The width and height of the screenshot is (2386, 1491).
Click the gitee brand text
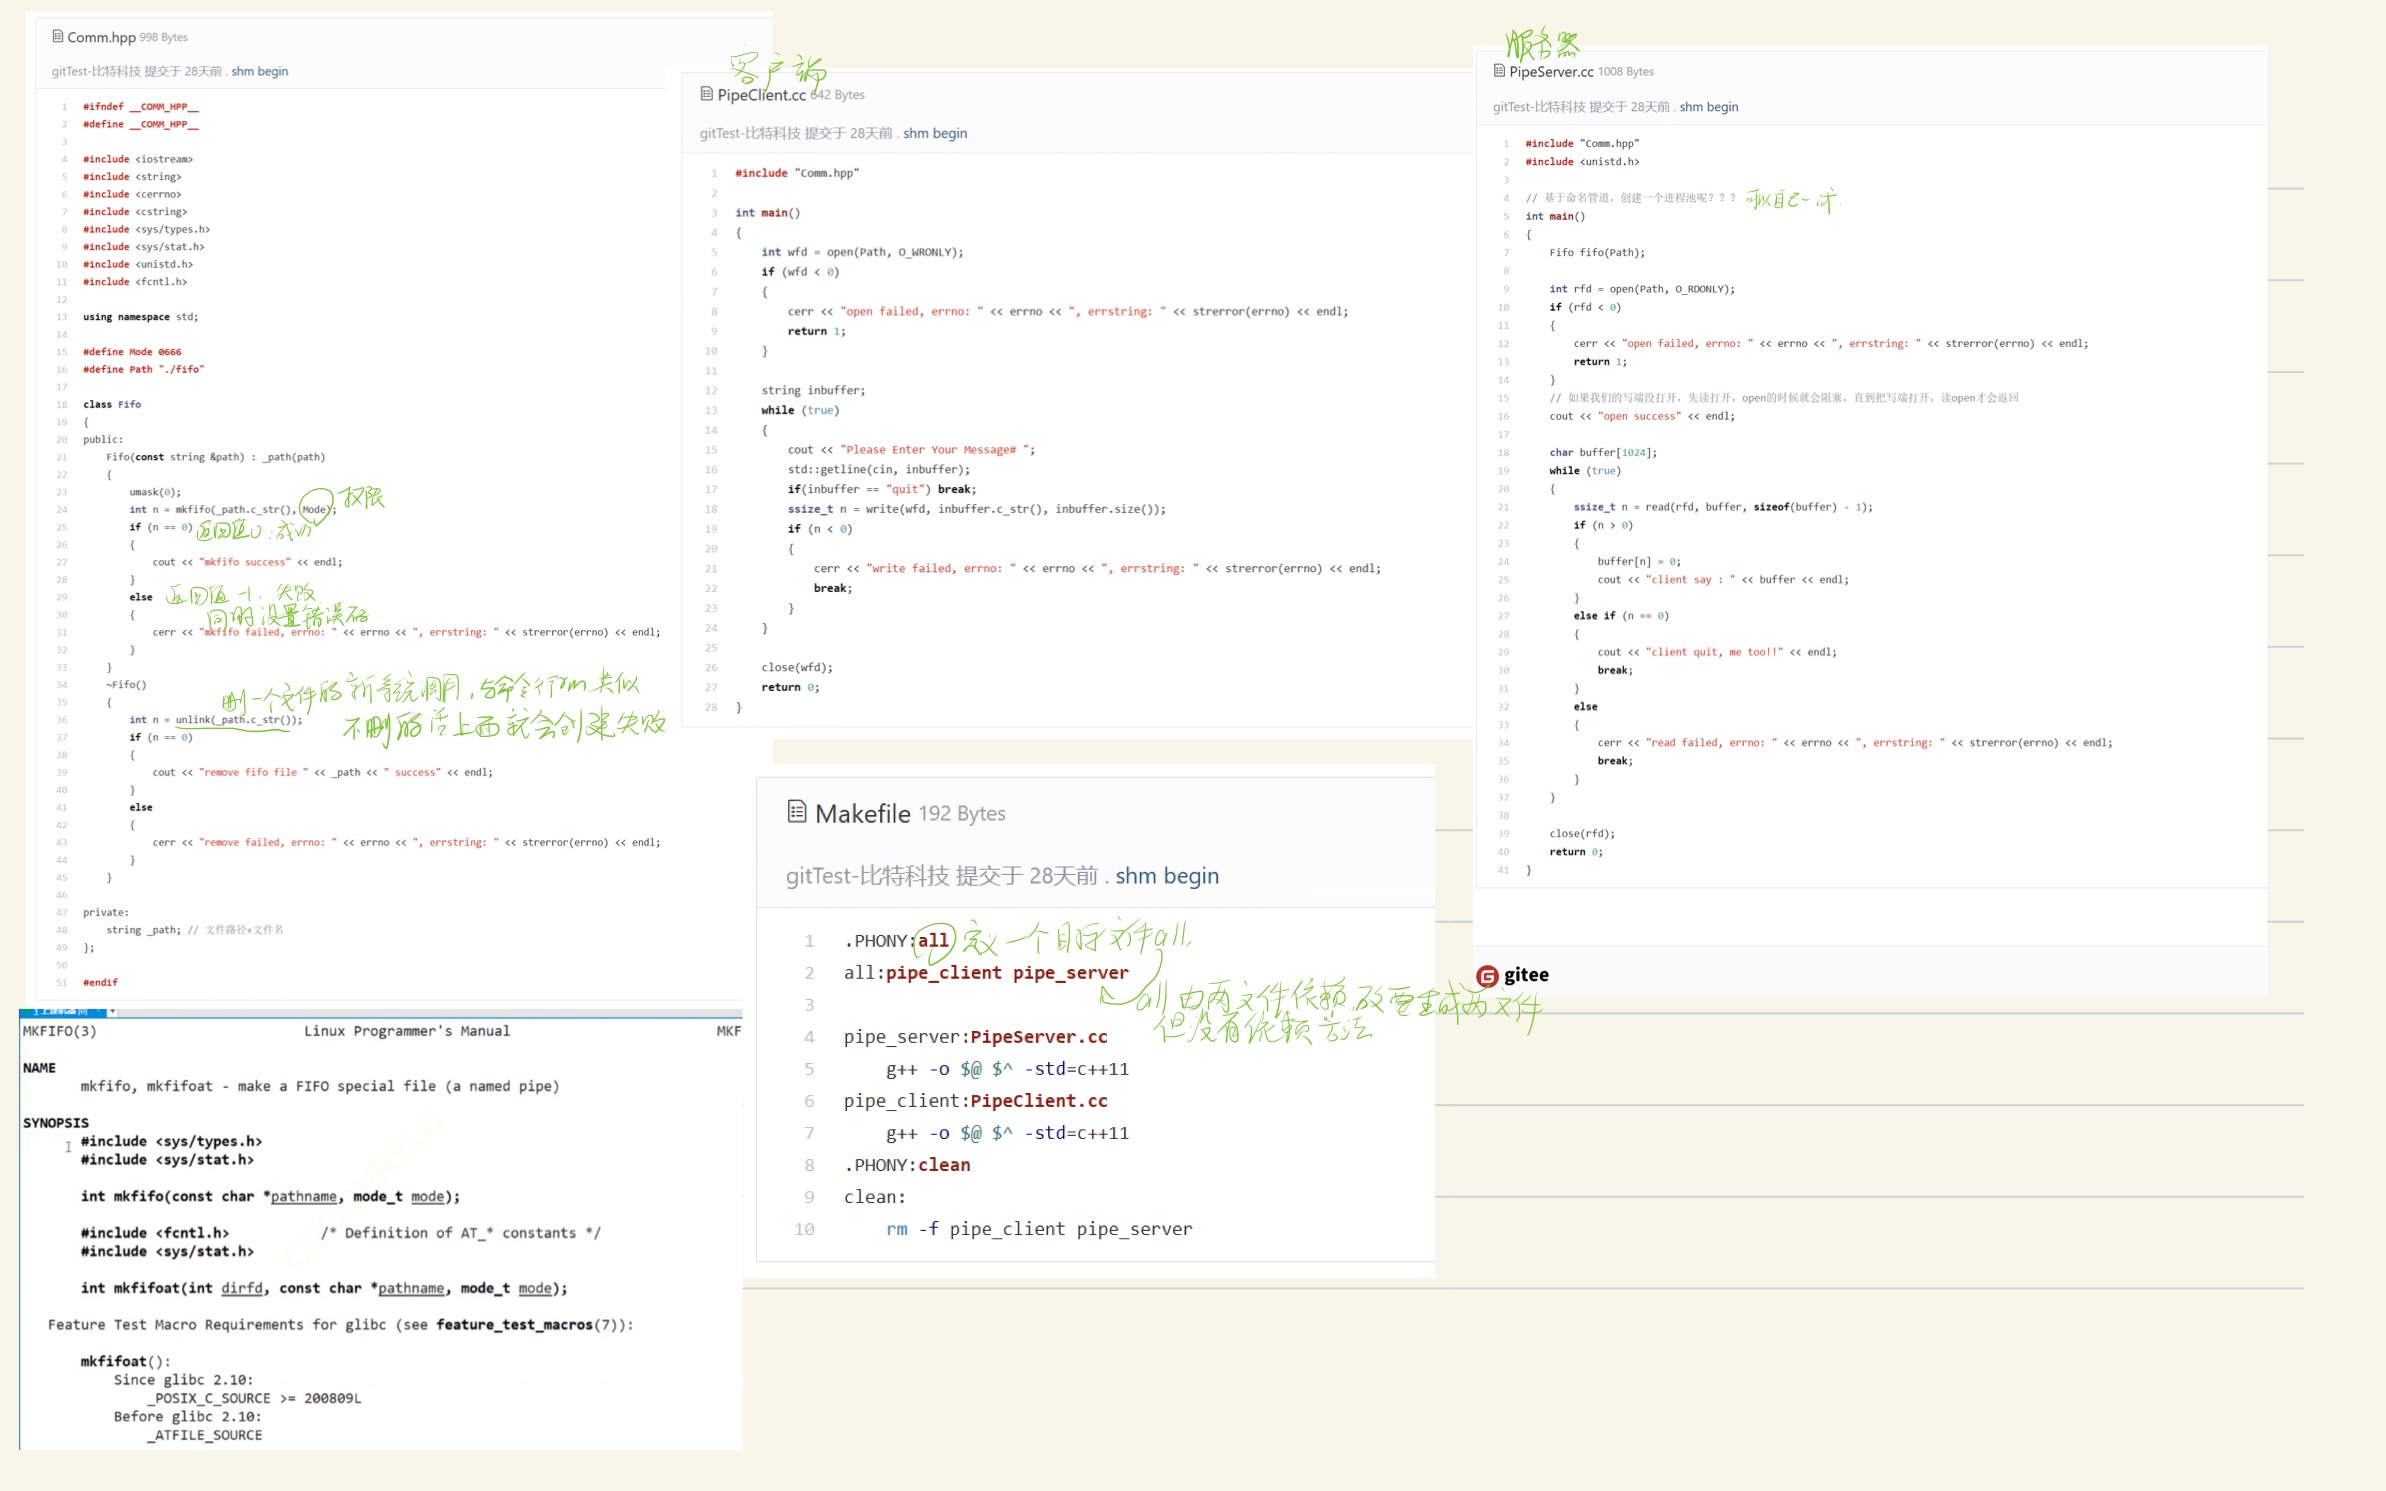click(1526, 975)
